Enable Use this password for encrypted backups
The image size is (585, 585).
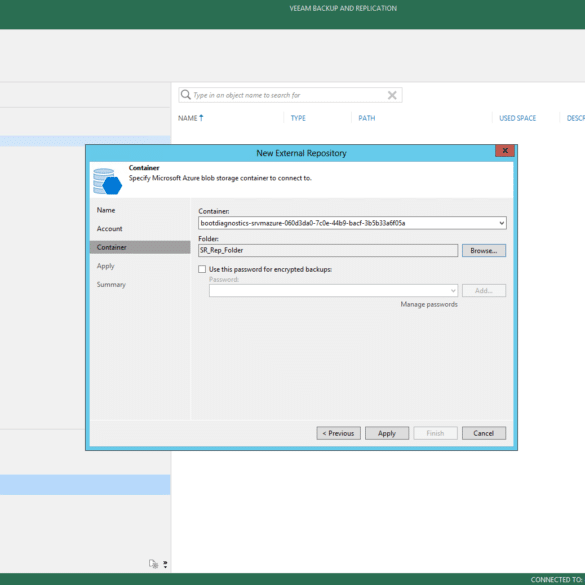[202, 269]
